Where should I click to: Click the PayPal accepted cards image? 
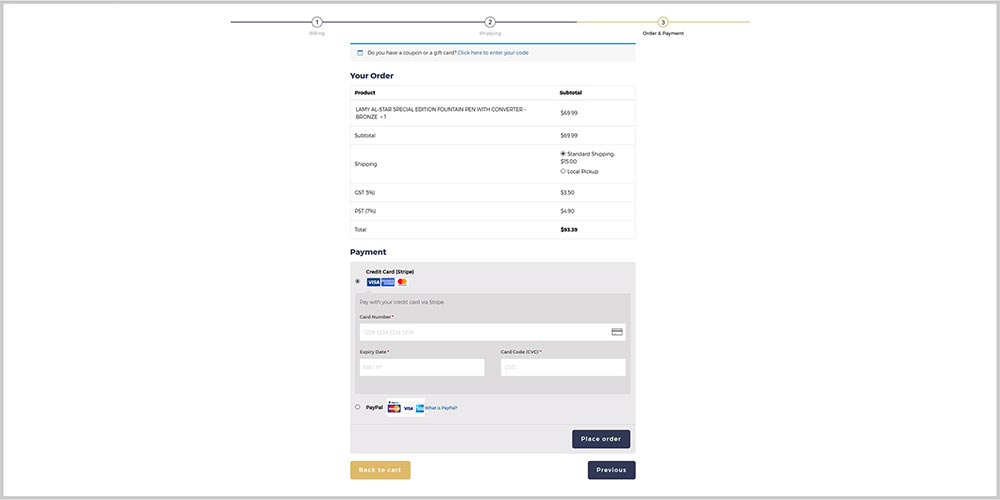coord(406,407)
